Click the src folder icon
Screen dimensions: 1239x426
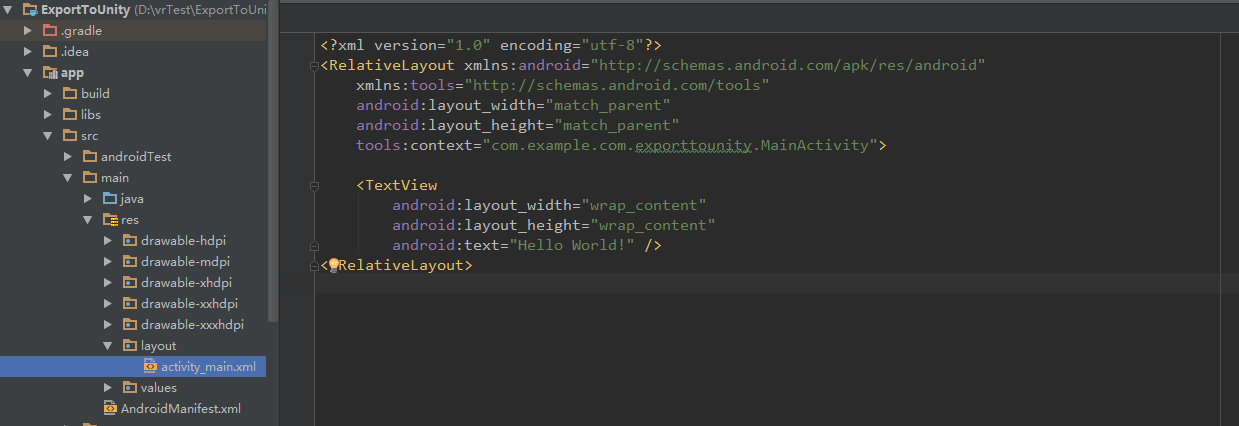[70, 135]
